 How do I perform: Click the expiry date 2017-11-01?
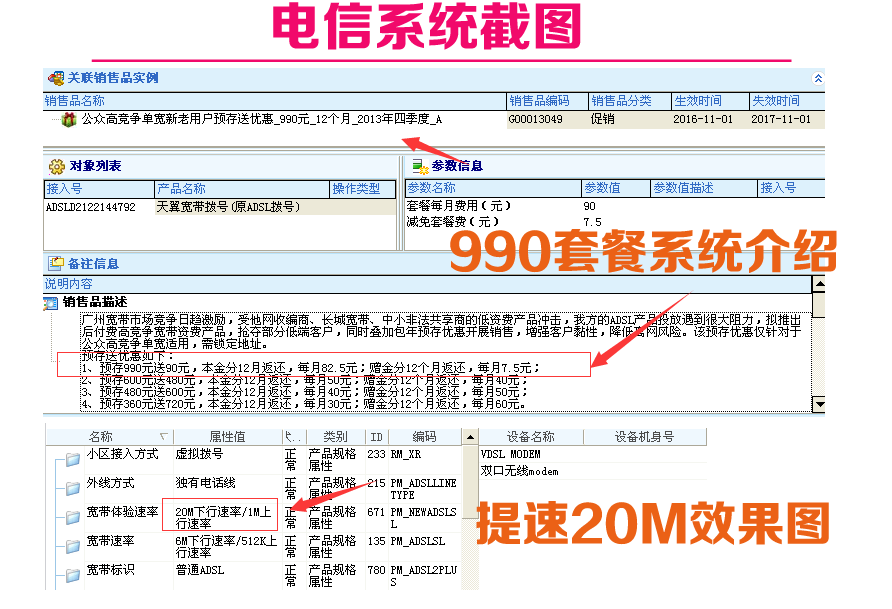pyautogui.click(x=781, y=119)
